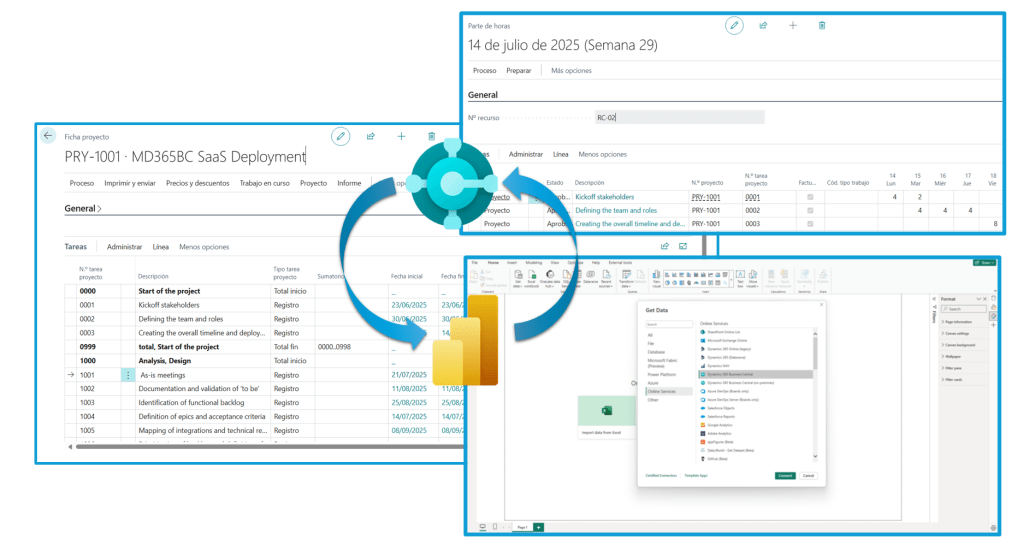Toggle Factu checkbox on Defining the team row
Image resolution: width=1023 pixels, height=551 pixels.
pos(810,211)
